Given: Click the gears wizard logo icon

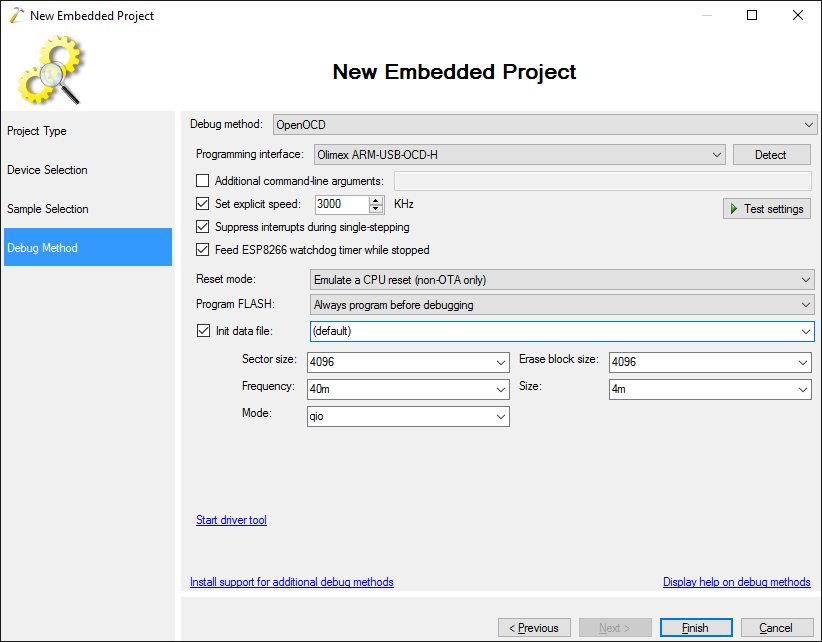Looking at the screenshot, I should [51, 70].
